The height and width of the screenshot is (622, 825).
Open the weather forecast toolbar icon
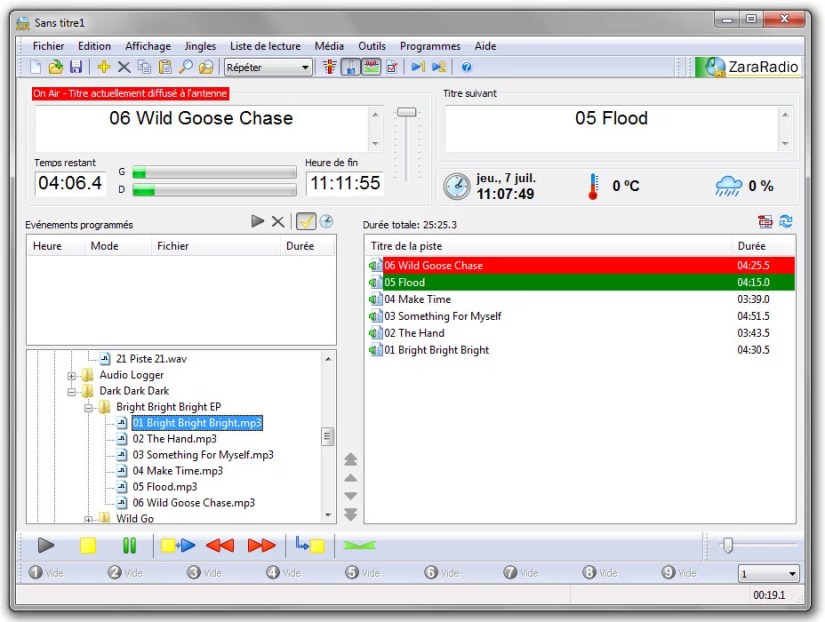pos(371,67)
